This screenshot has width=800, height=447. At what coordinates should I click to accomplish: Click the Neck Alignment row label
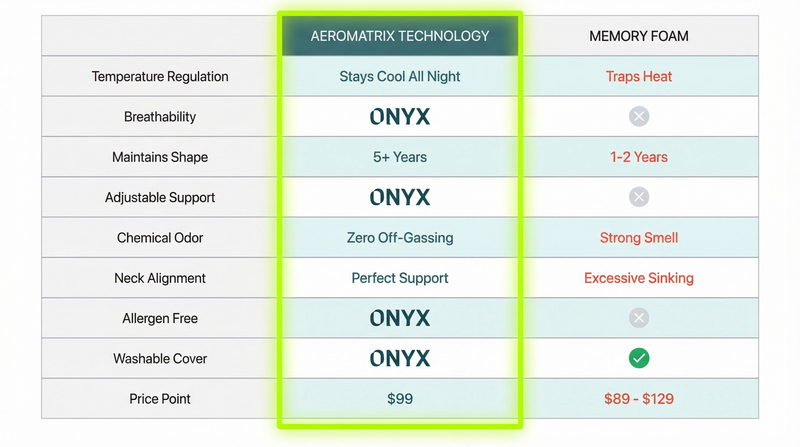click(x=160, y=278)
